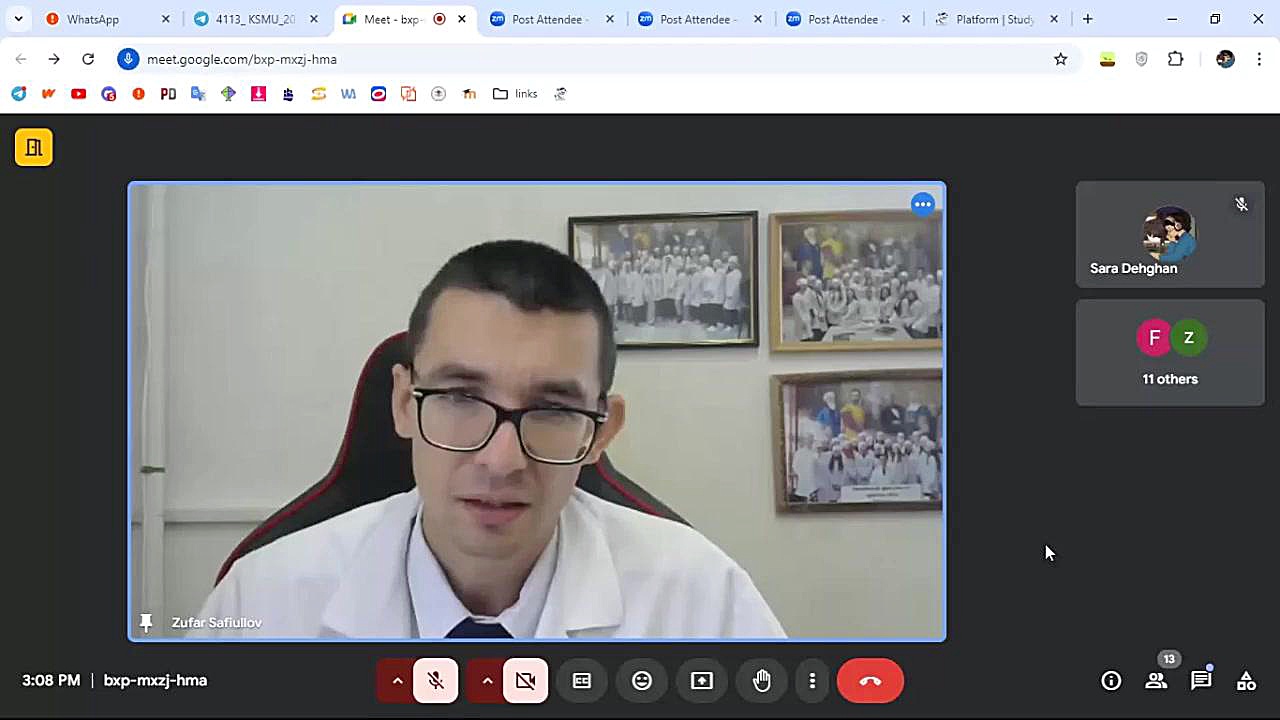Expand the tab search dropdown
Screen dimensions: 1280x720
point(18,19)
